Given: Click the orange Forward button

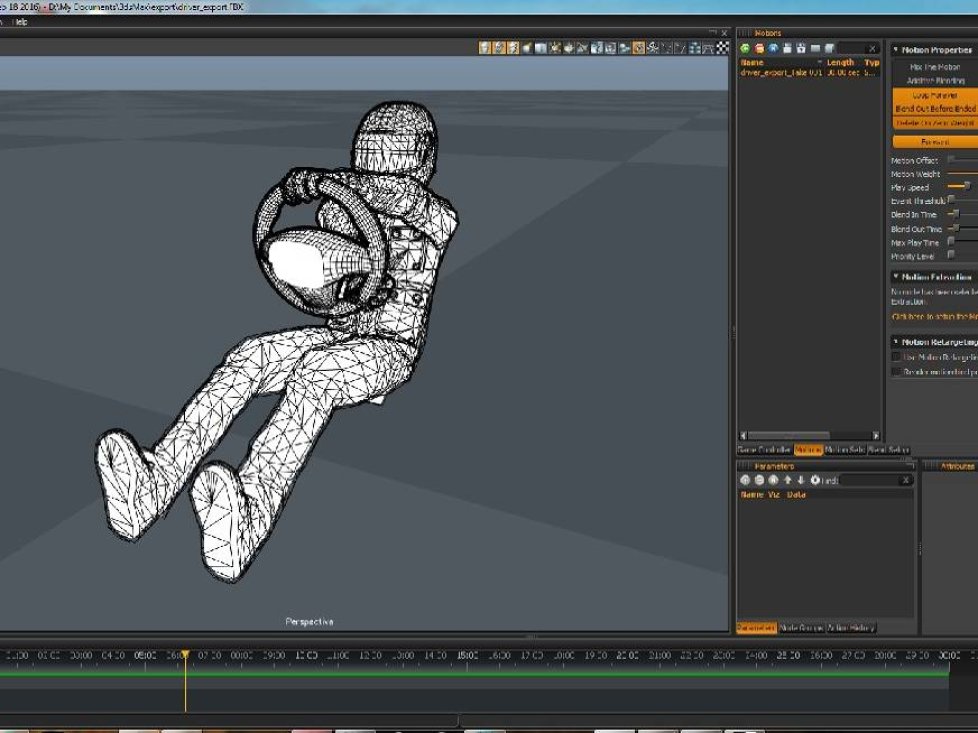Looking at the screenshot, I should (935, 142).
